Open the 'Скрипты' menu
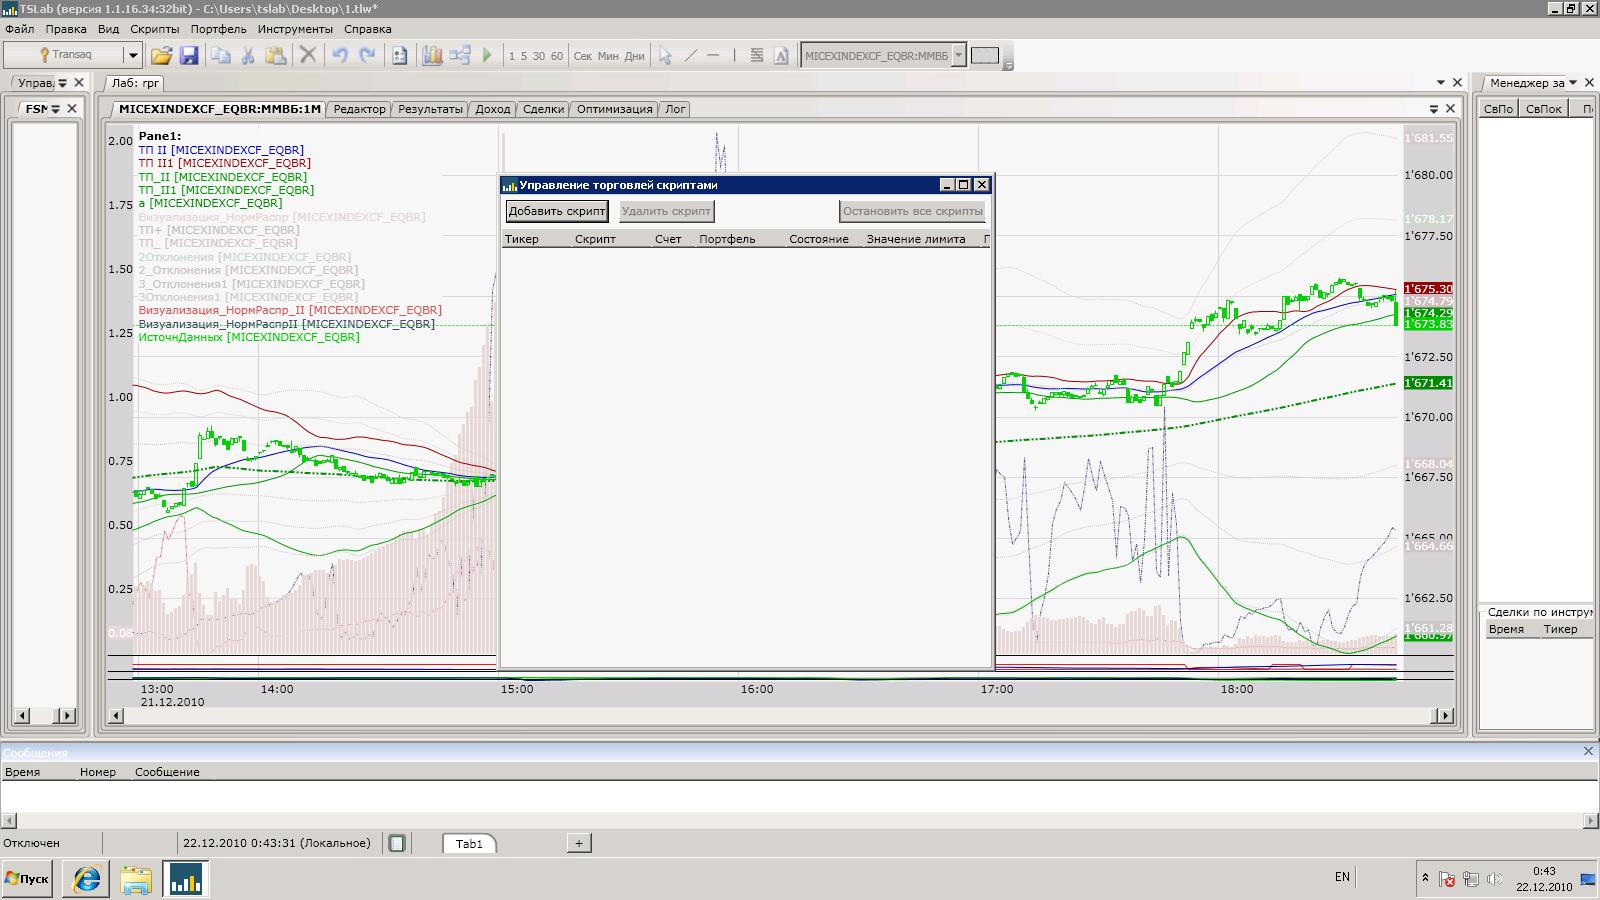1600x900 pixels. click(154, 29)
